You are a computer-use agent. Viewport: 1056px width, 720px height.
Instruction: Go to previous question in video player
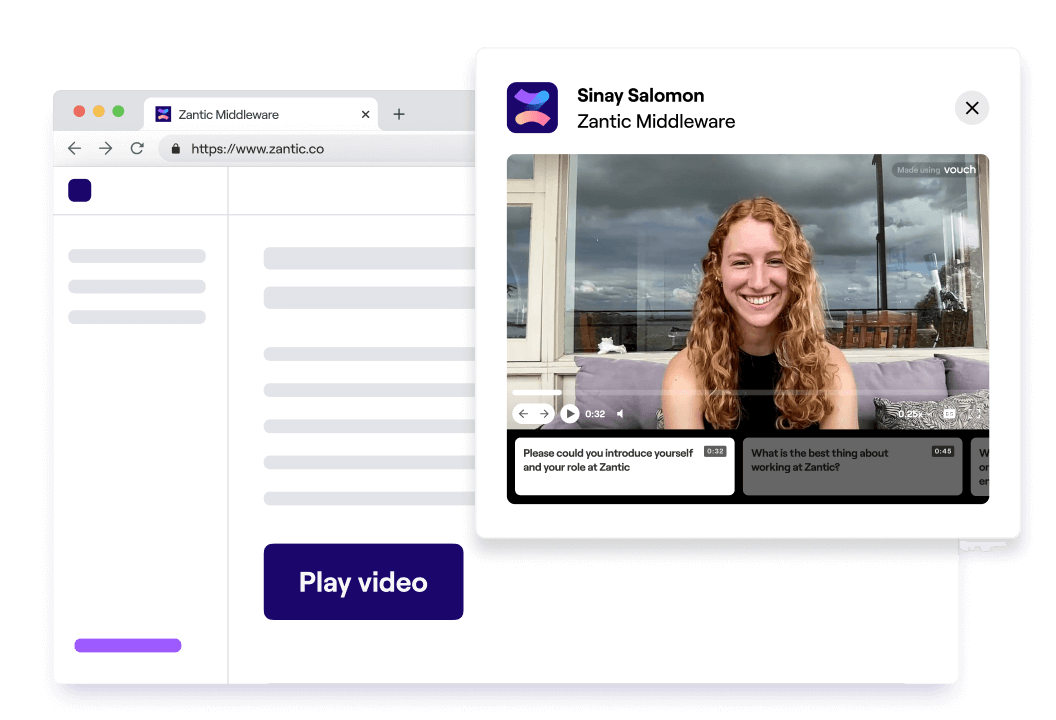point(523,414)
